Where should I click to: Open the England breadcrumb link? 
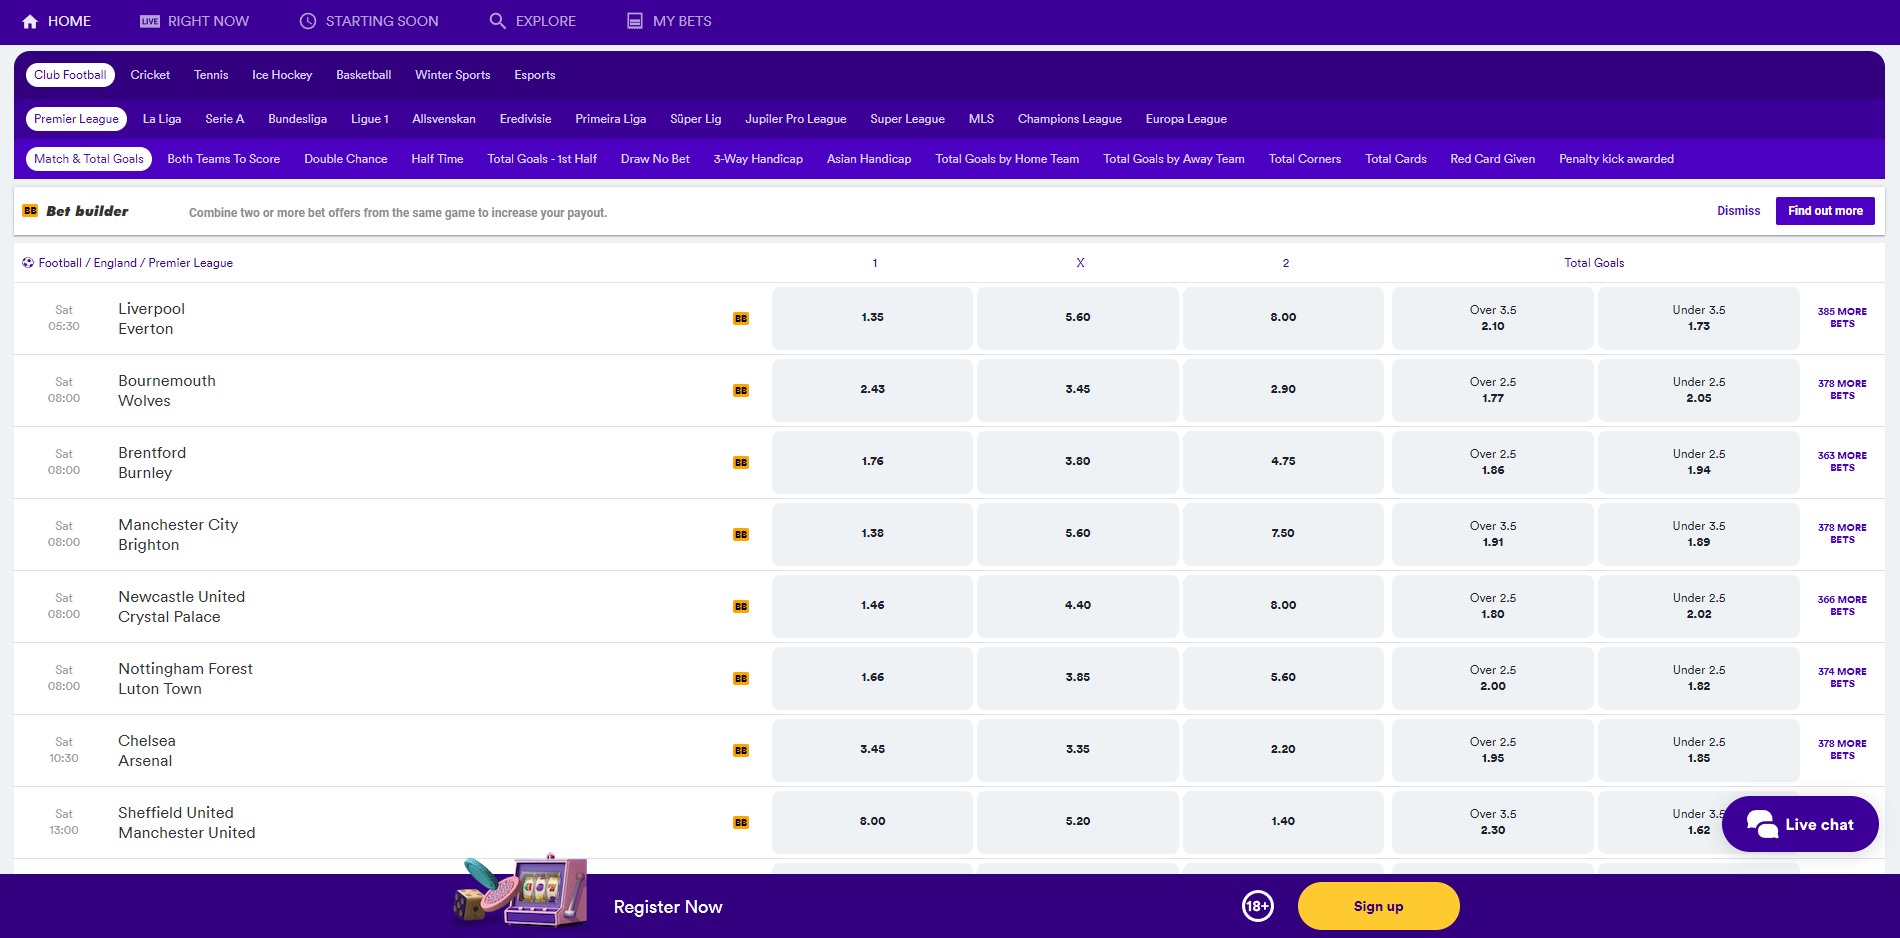coord(115,263)
